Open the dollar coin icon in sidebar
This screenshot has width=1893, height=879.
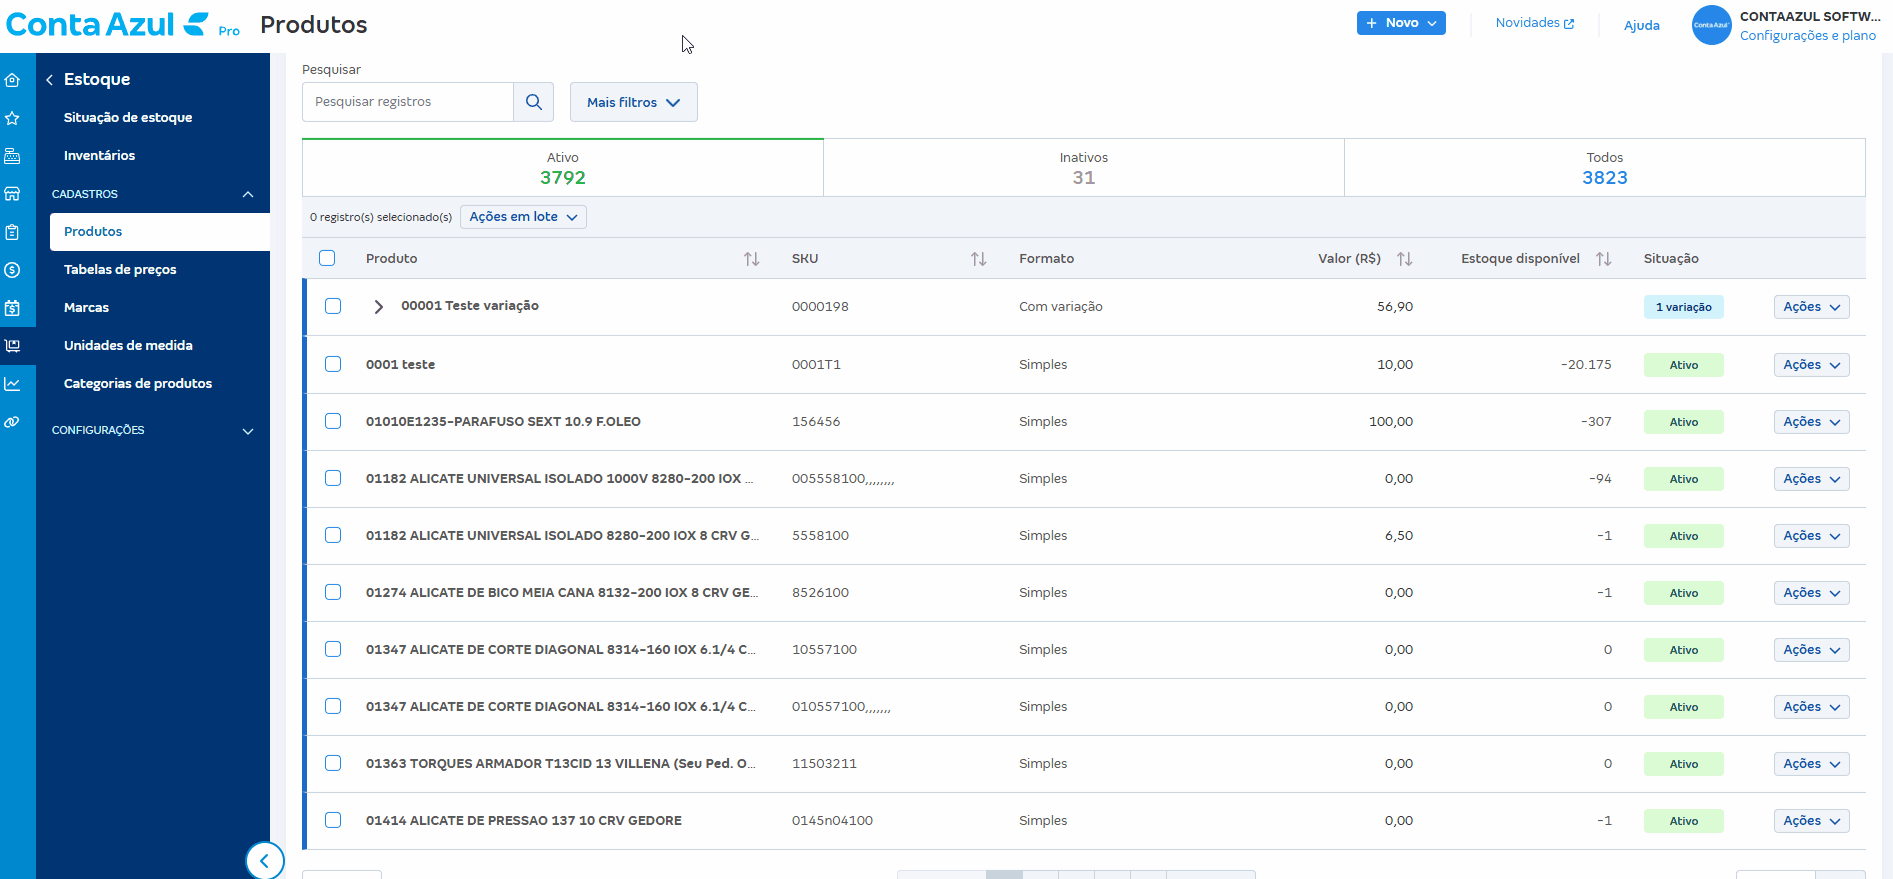tap(12, 270)
